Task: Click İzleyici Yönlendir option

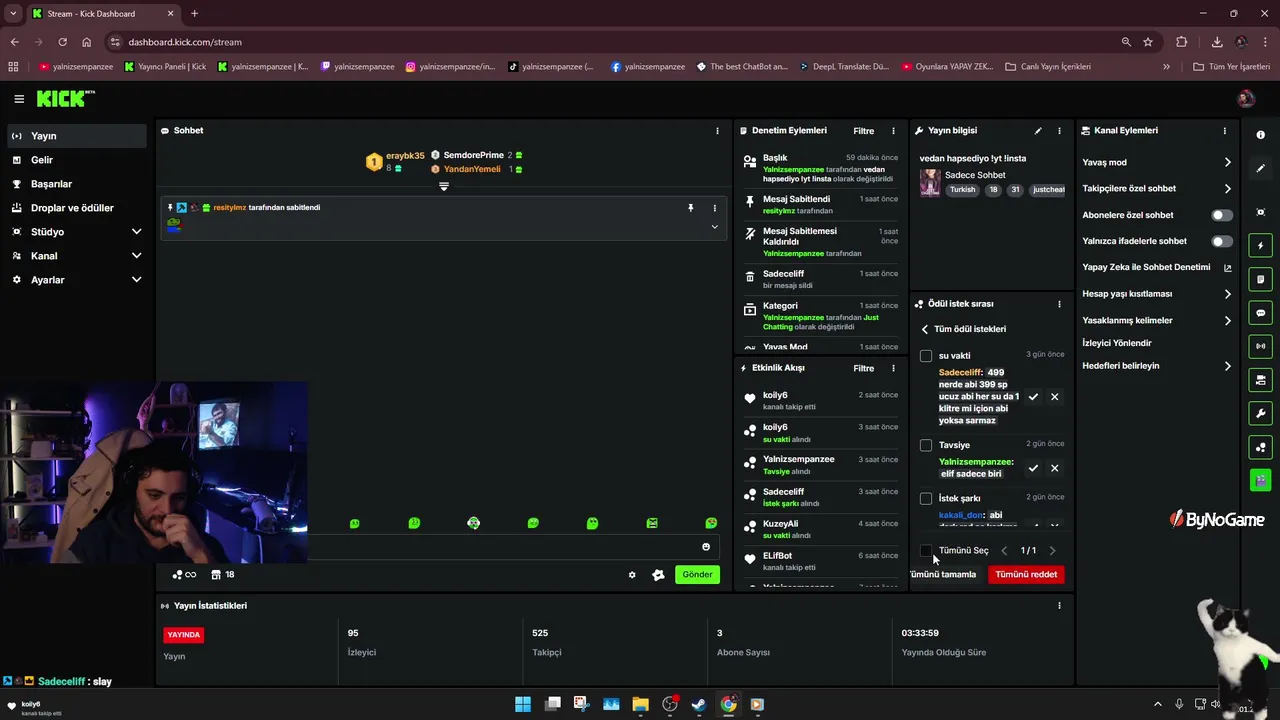Action: [x=1117, y=343]
